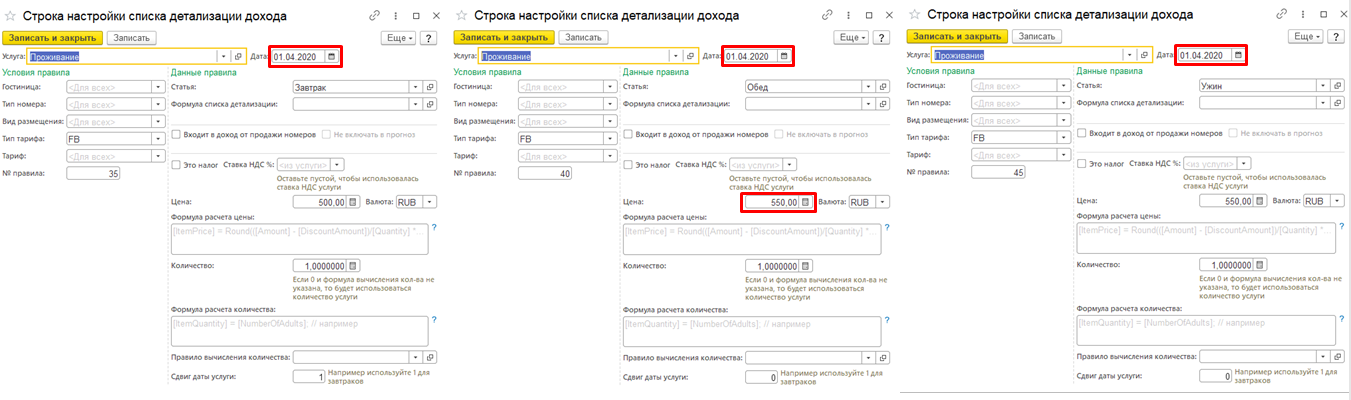Open price calculator in Обед window
This screenshot has height=400, width=1351.
(x=803, y=201)
